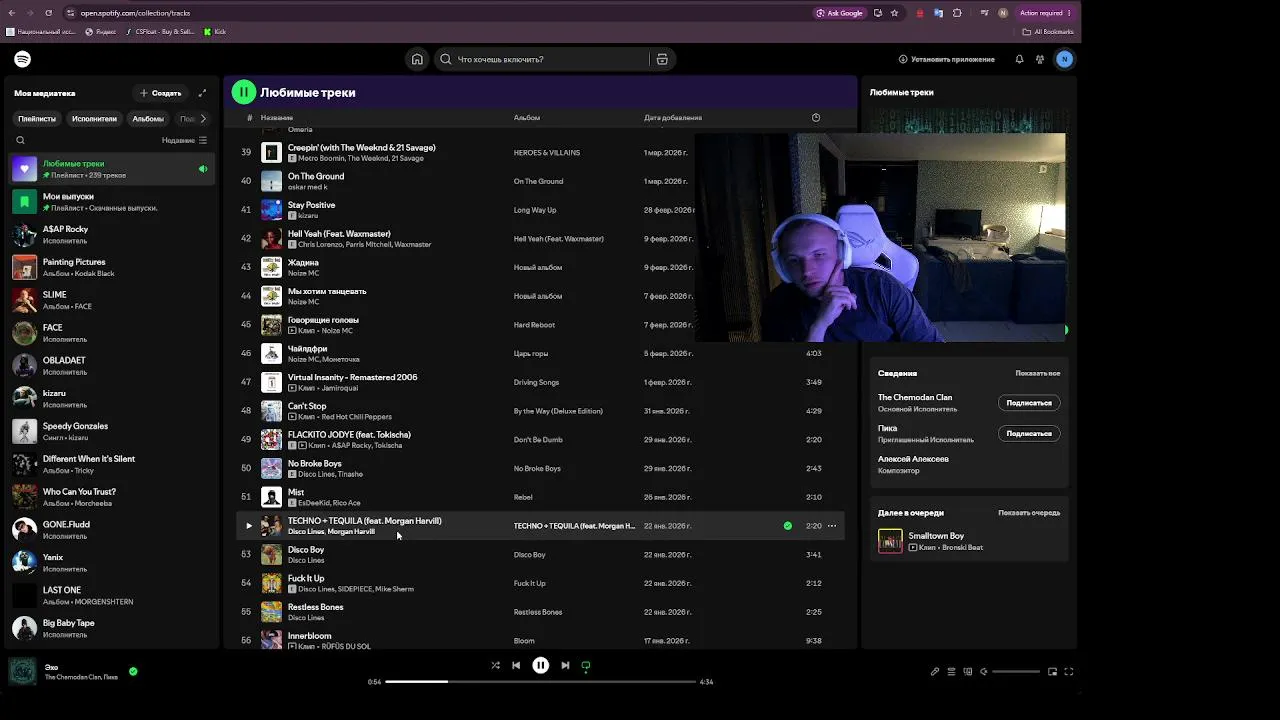Select the track Virtual Insanity - Remastered 2006
This screenshot has height=720, width=1280.
(x=353, y=377)
